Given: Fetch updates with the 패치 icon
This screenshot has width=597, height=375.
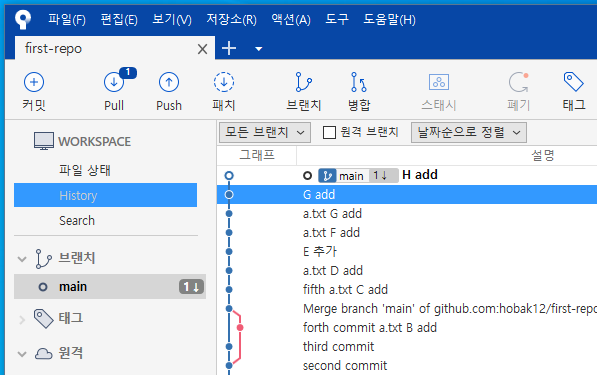Looking at the screenshot, I should [224, 82].
